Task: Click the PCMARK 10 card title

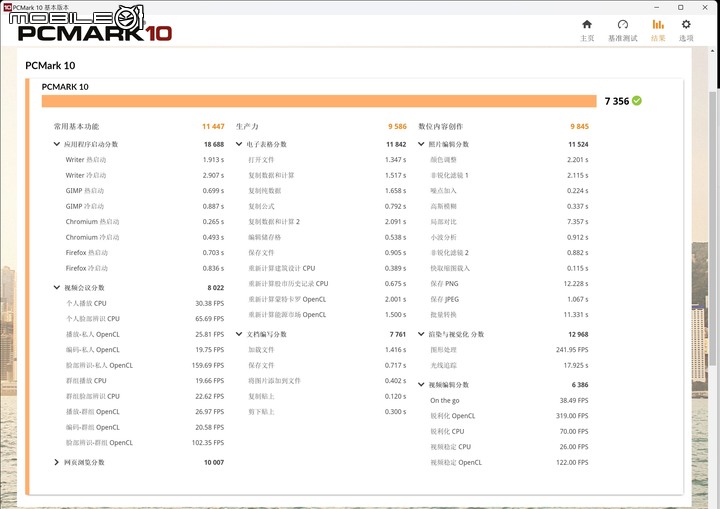Action: click(65, 87)
